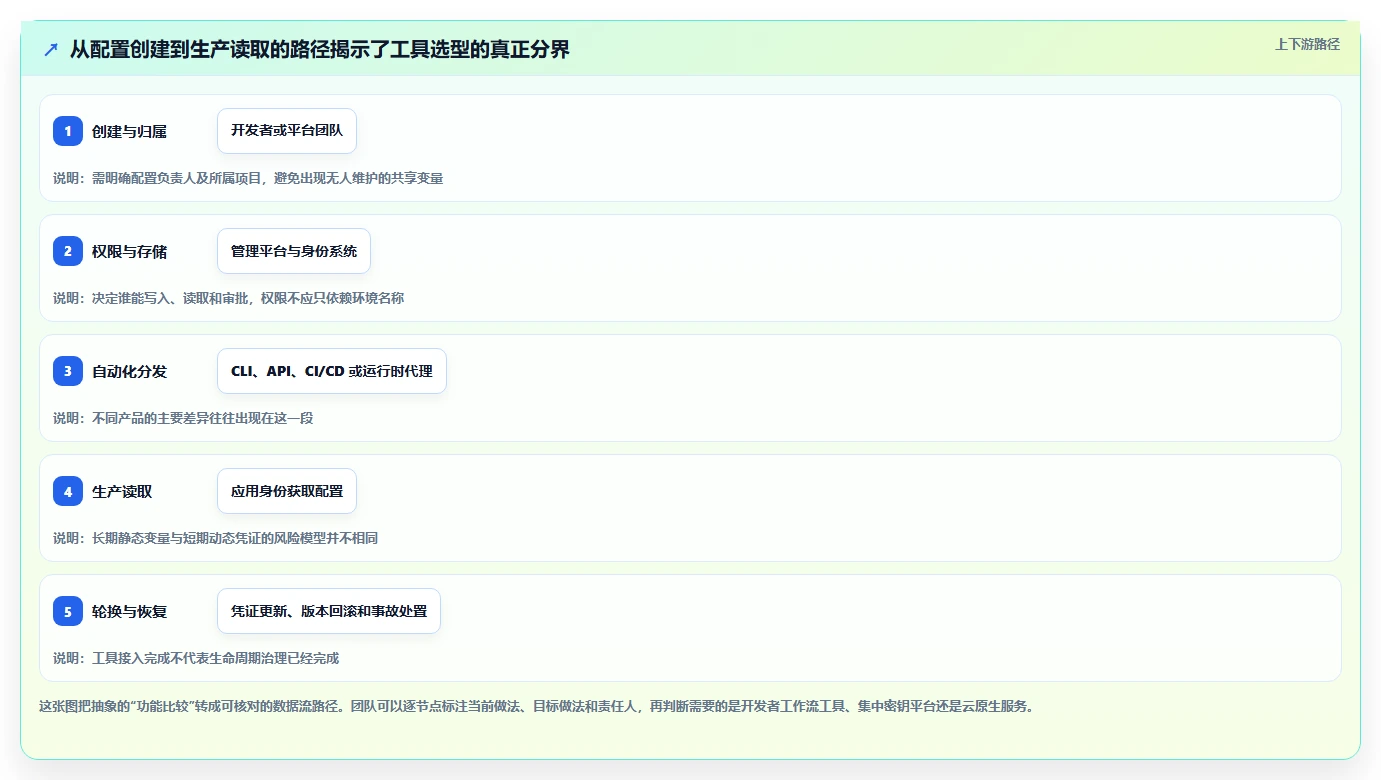Click the number 1 step badge
The width and height of the screenshot is (1381, 780).
(x=68, y=131)
